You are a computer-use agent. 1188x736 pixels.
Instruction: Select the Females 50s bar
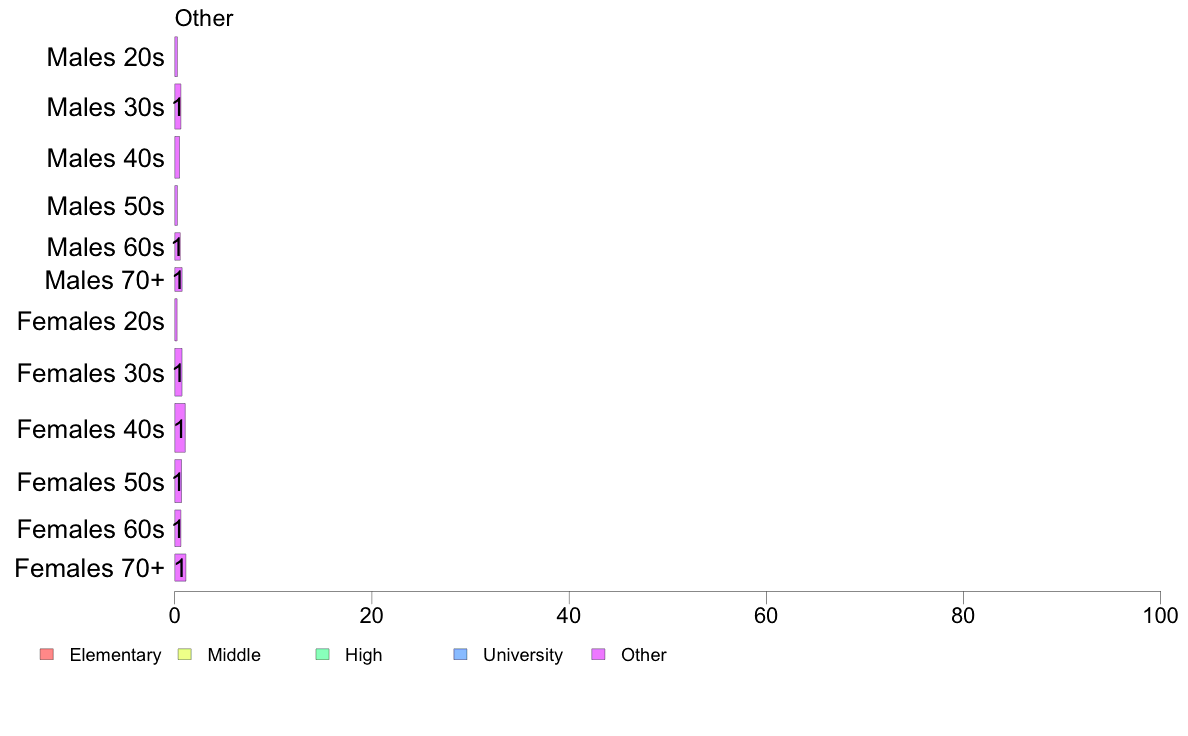click(x=178, y=481)
